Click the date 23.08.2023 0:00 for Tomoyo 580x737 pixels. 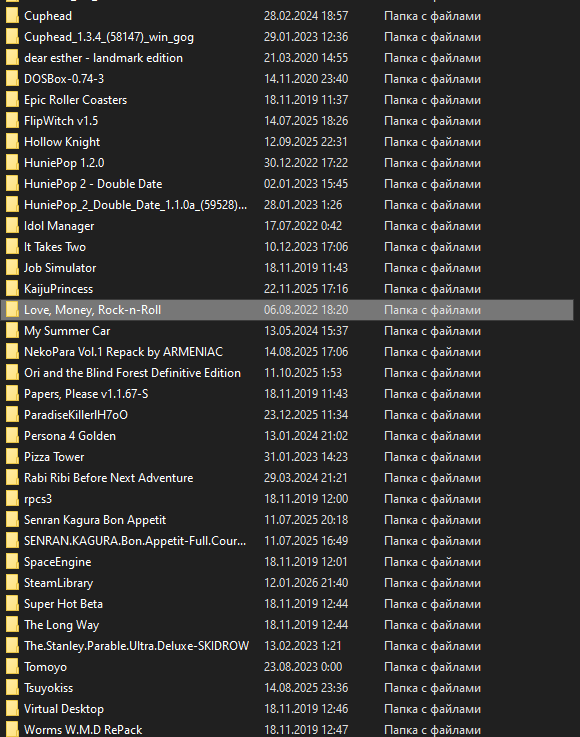(x=303, y=667)
